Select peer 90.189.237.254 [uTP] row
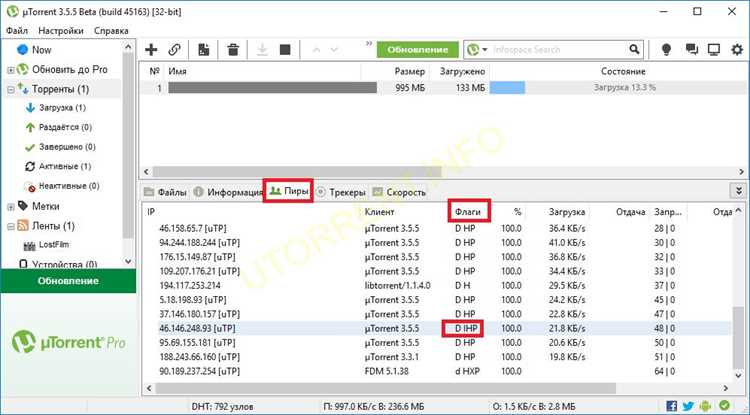The width and height of the screenshot is (750, 415). coord(437,371)
